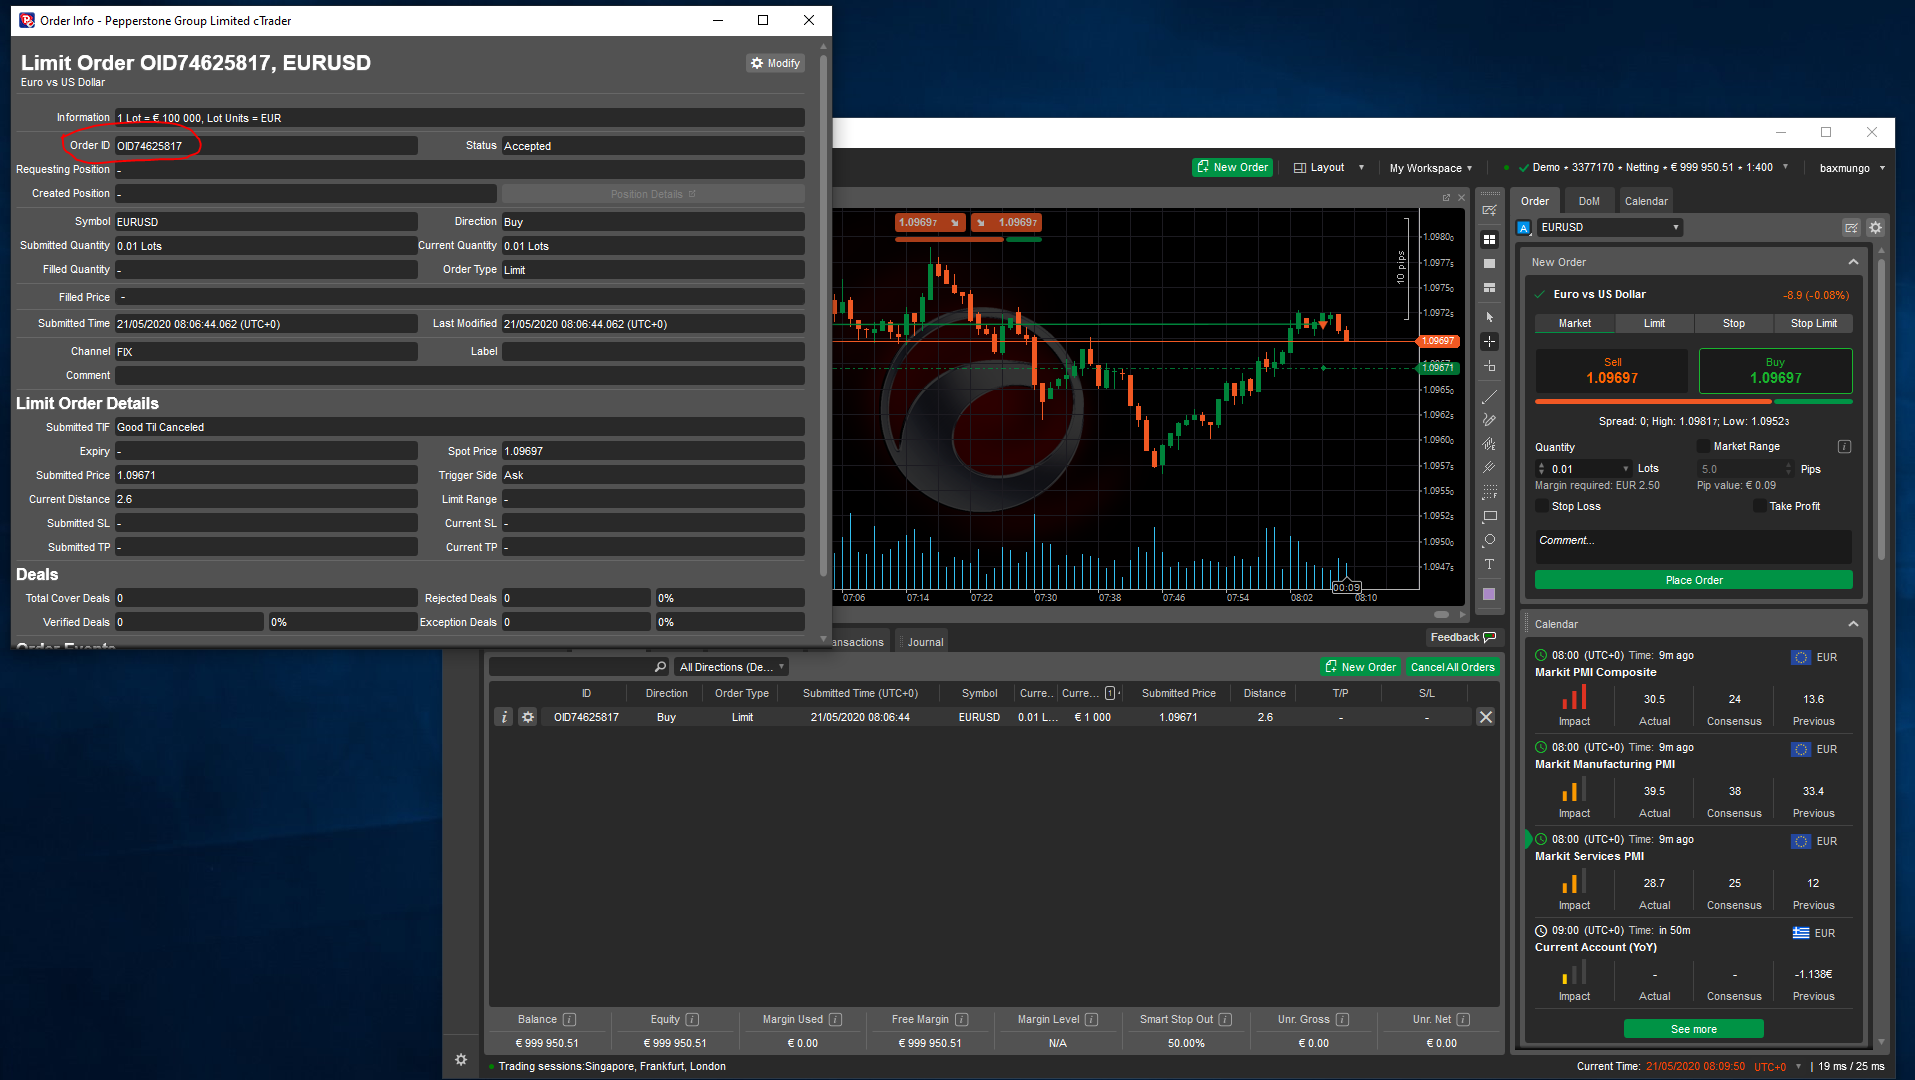Open info icon for order OID74625817 row
This screenshot has width=1915, height=1080.
point(504,717)
